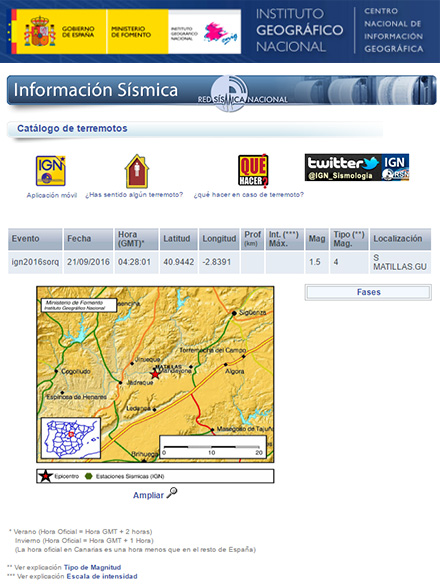440x584 pixels.
Task: Click the Latitud column header
Action: tap(178, 239)
